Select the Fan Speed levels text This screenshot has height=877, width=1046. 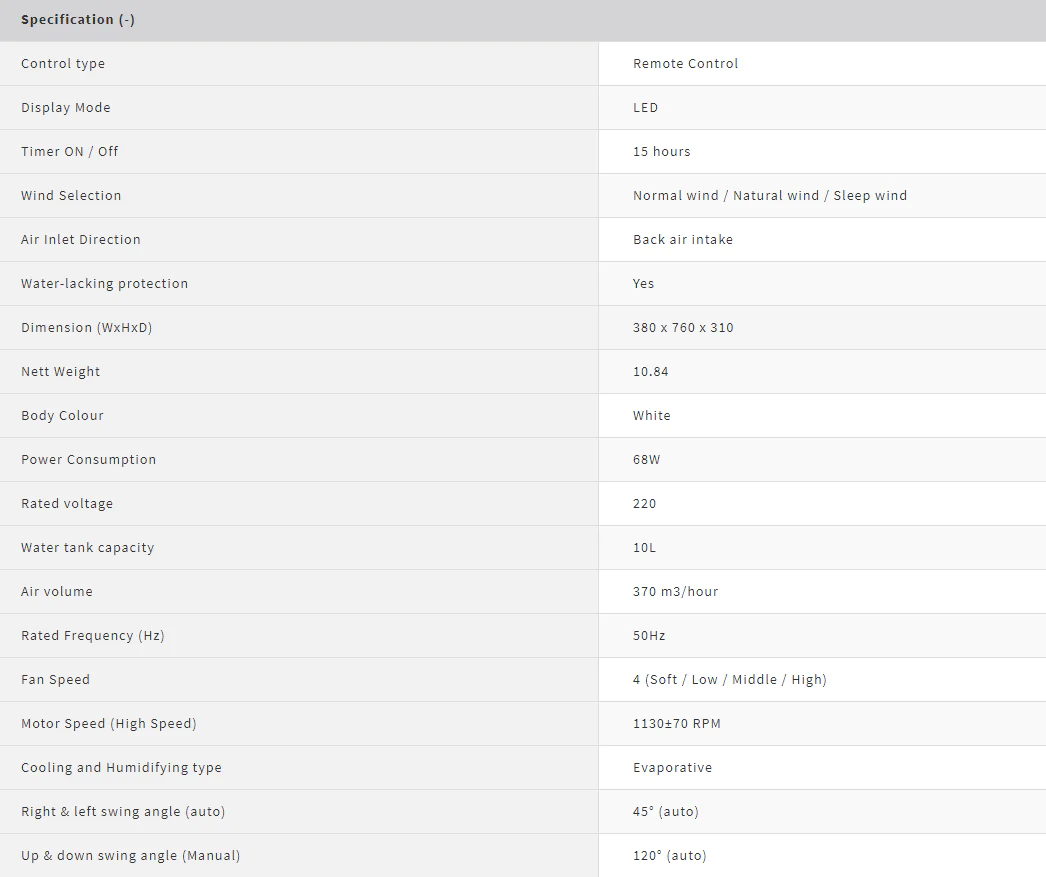point(729,680)
